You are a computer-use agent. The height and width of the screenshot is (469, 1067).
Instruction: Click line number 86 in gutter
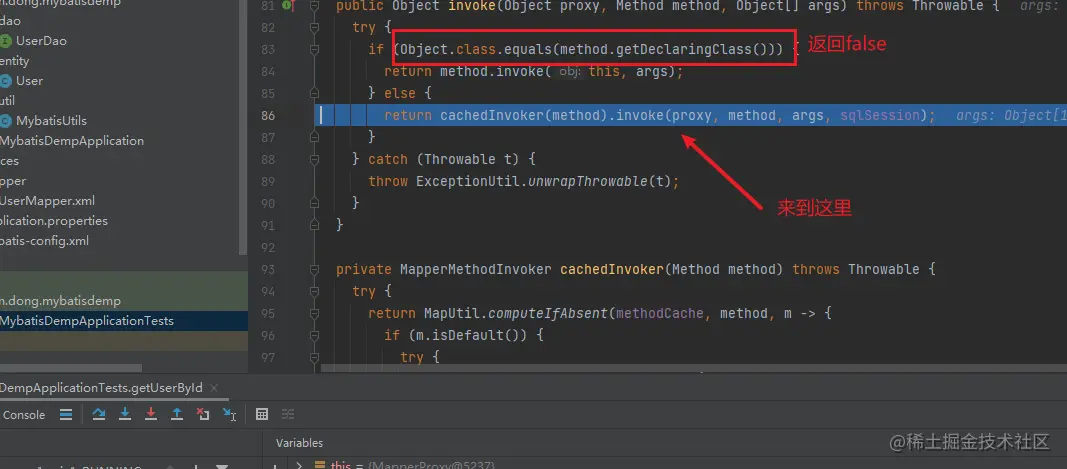tap(267, 116)
